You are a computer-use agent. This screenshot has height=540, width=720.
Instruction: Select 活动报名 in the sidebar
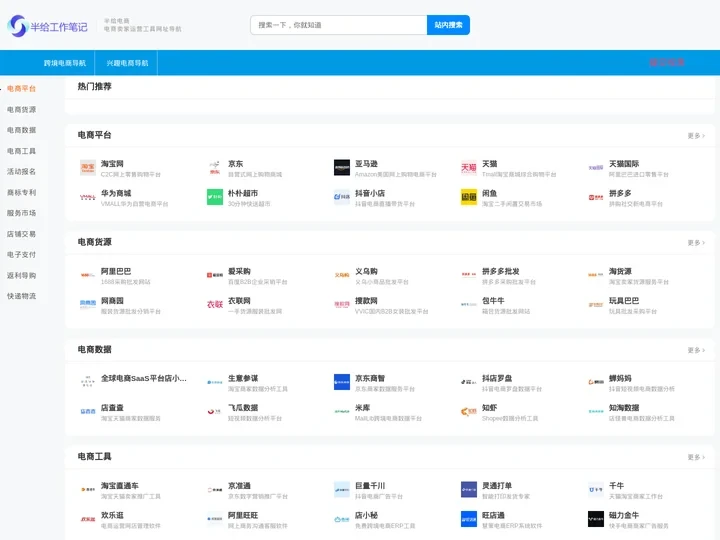point(21,172)
